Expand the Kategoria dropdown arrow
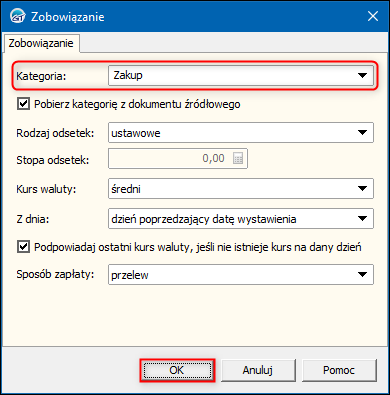This screenshot has height=395, width=390. (x=362, y=75)
